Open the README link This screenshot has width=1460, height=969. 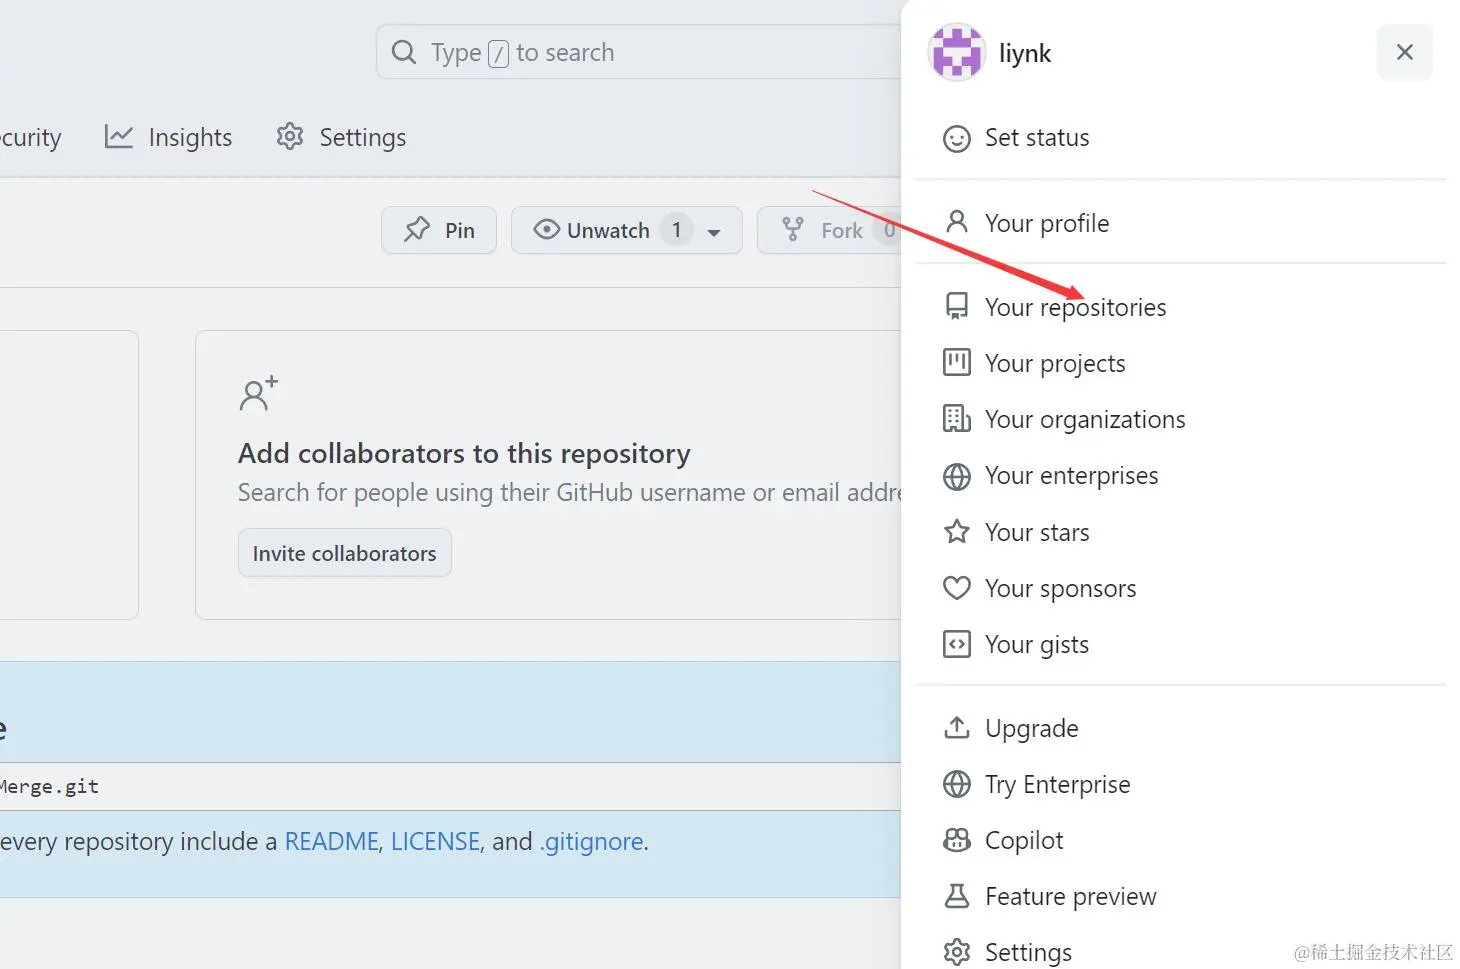click(x=331, y=841)
